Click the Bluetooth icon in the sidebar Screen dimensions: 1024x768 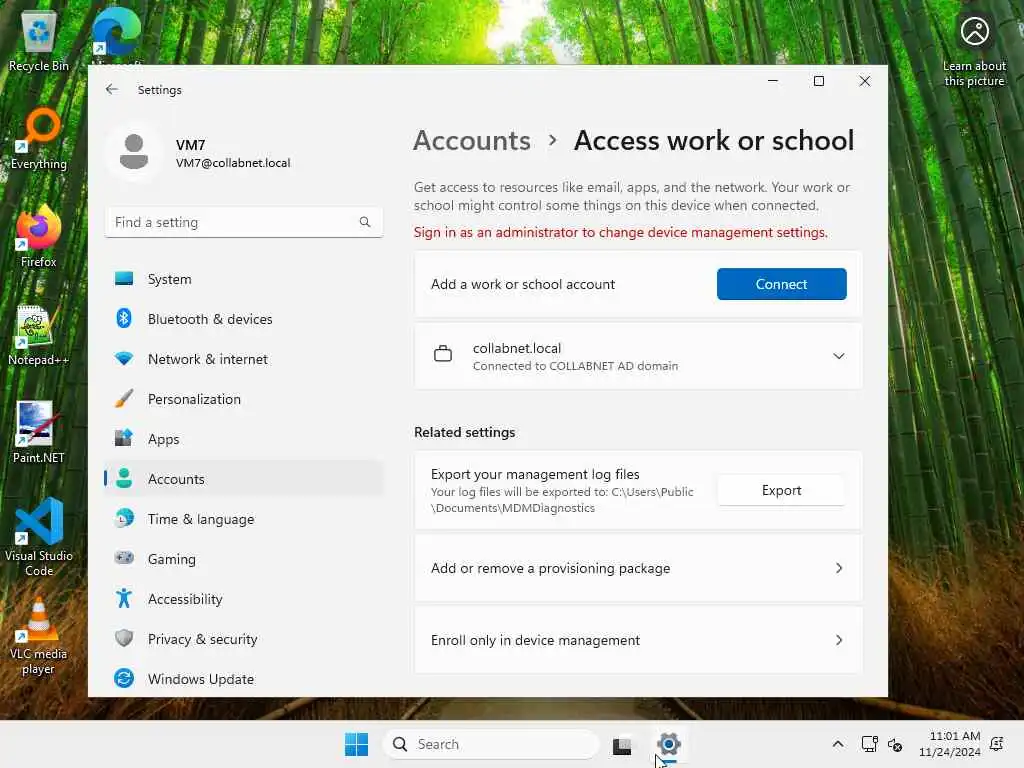(x=124, y=319)
